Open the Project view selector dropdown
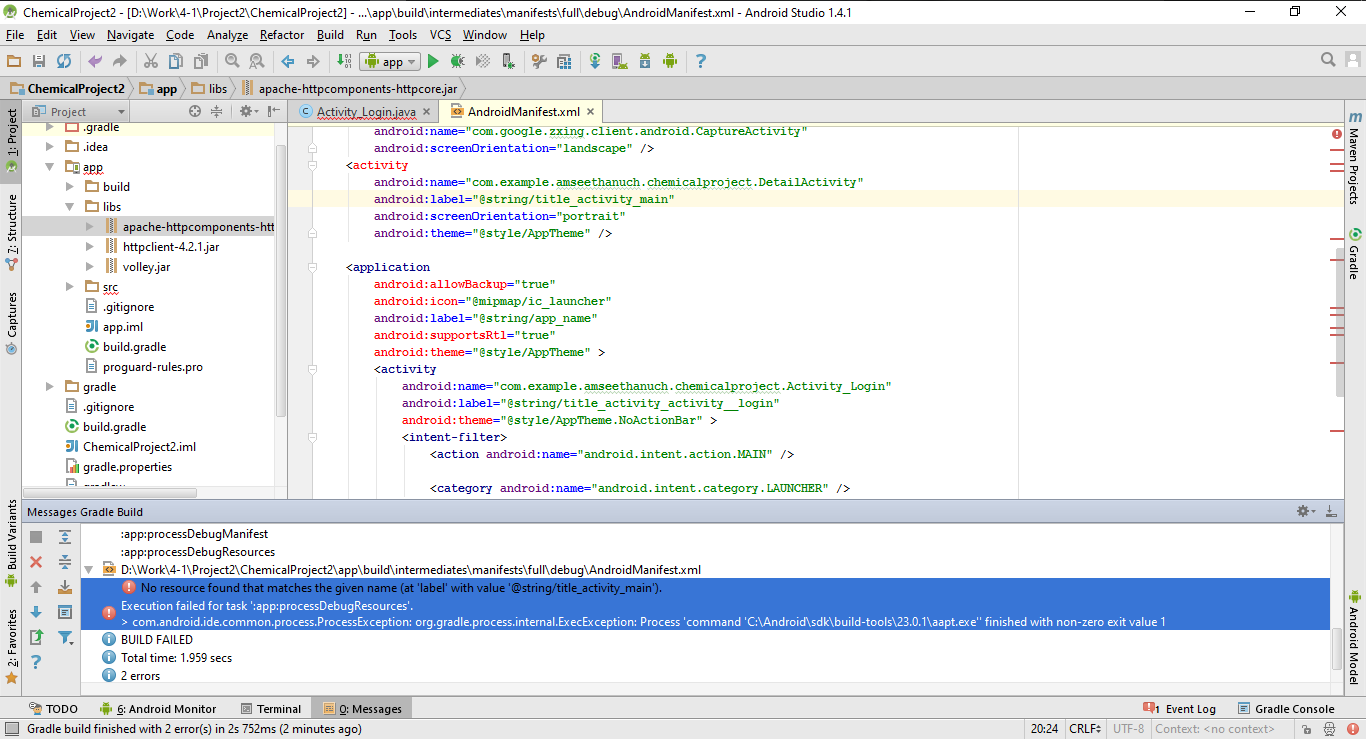 pos(78,111)
